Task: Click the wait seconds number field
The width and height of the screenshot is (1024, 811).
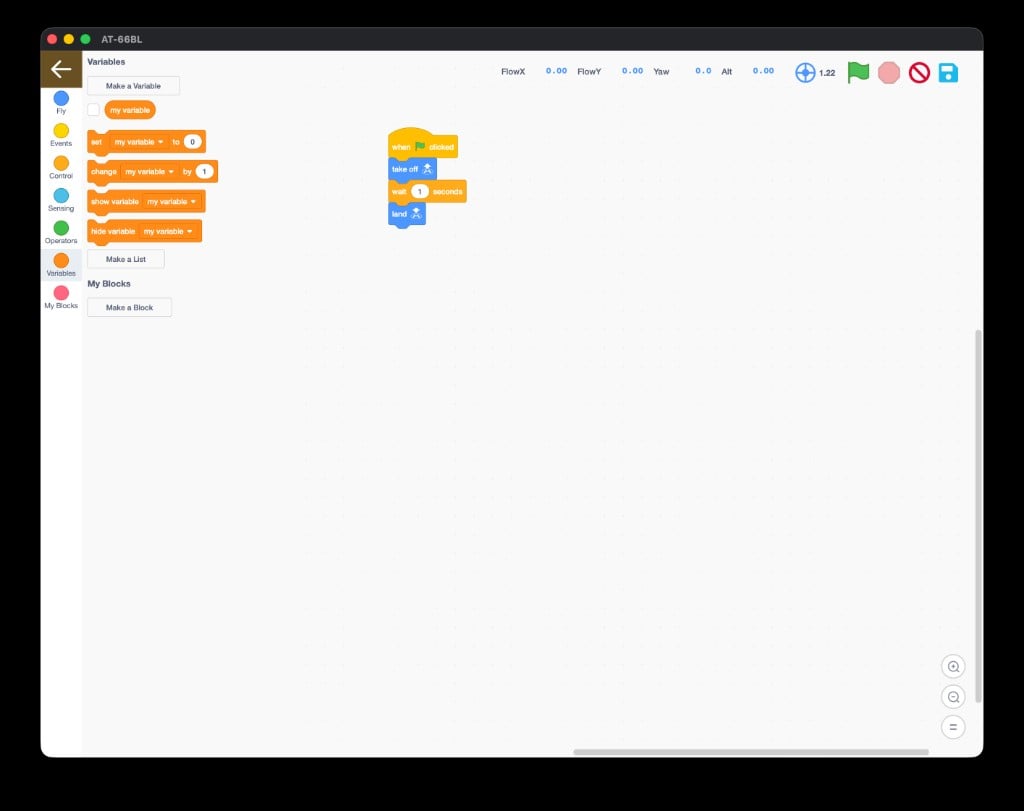Action: click(419, 191)
